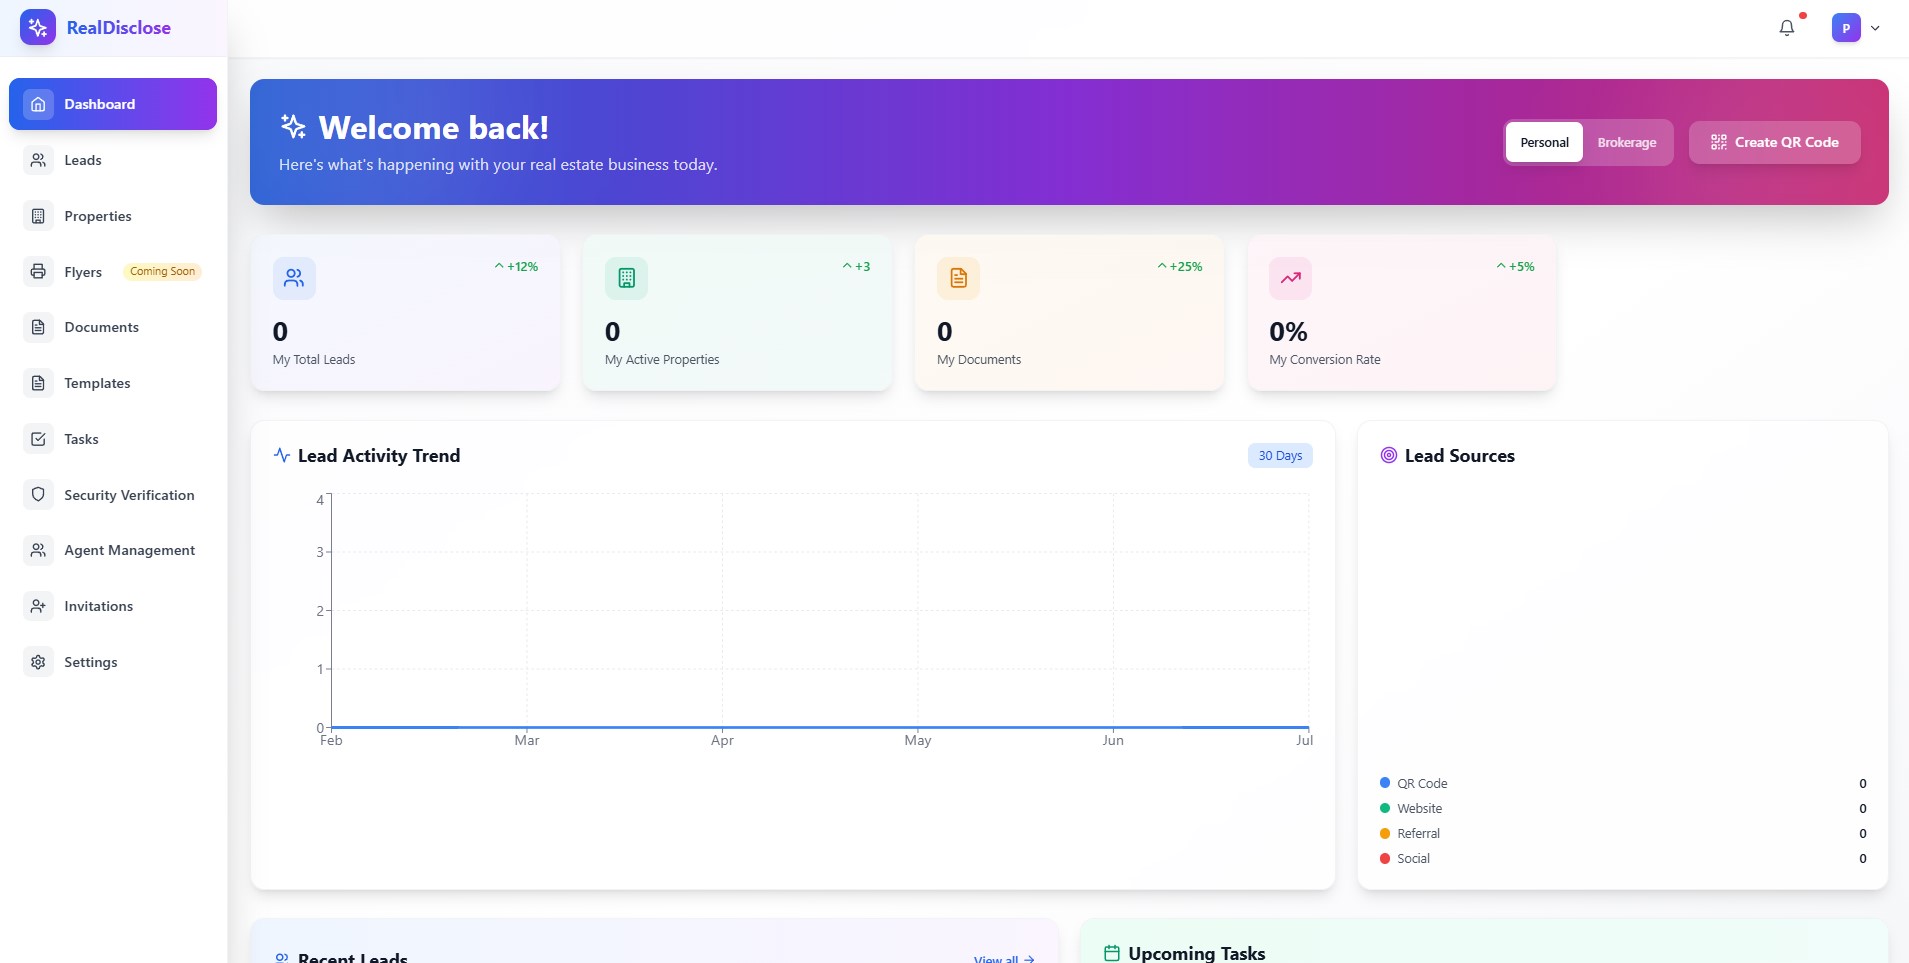This screenshot has height=963, width=1909.
Task: Switch to the Personal toggle
Action: tap(1543, 142)
